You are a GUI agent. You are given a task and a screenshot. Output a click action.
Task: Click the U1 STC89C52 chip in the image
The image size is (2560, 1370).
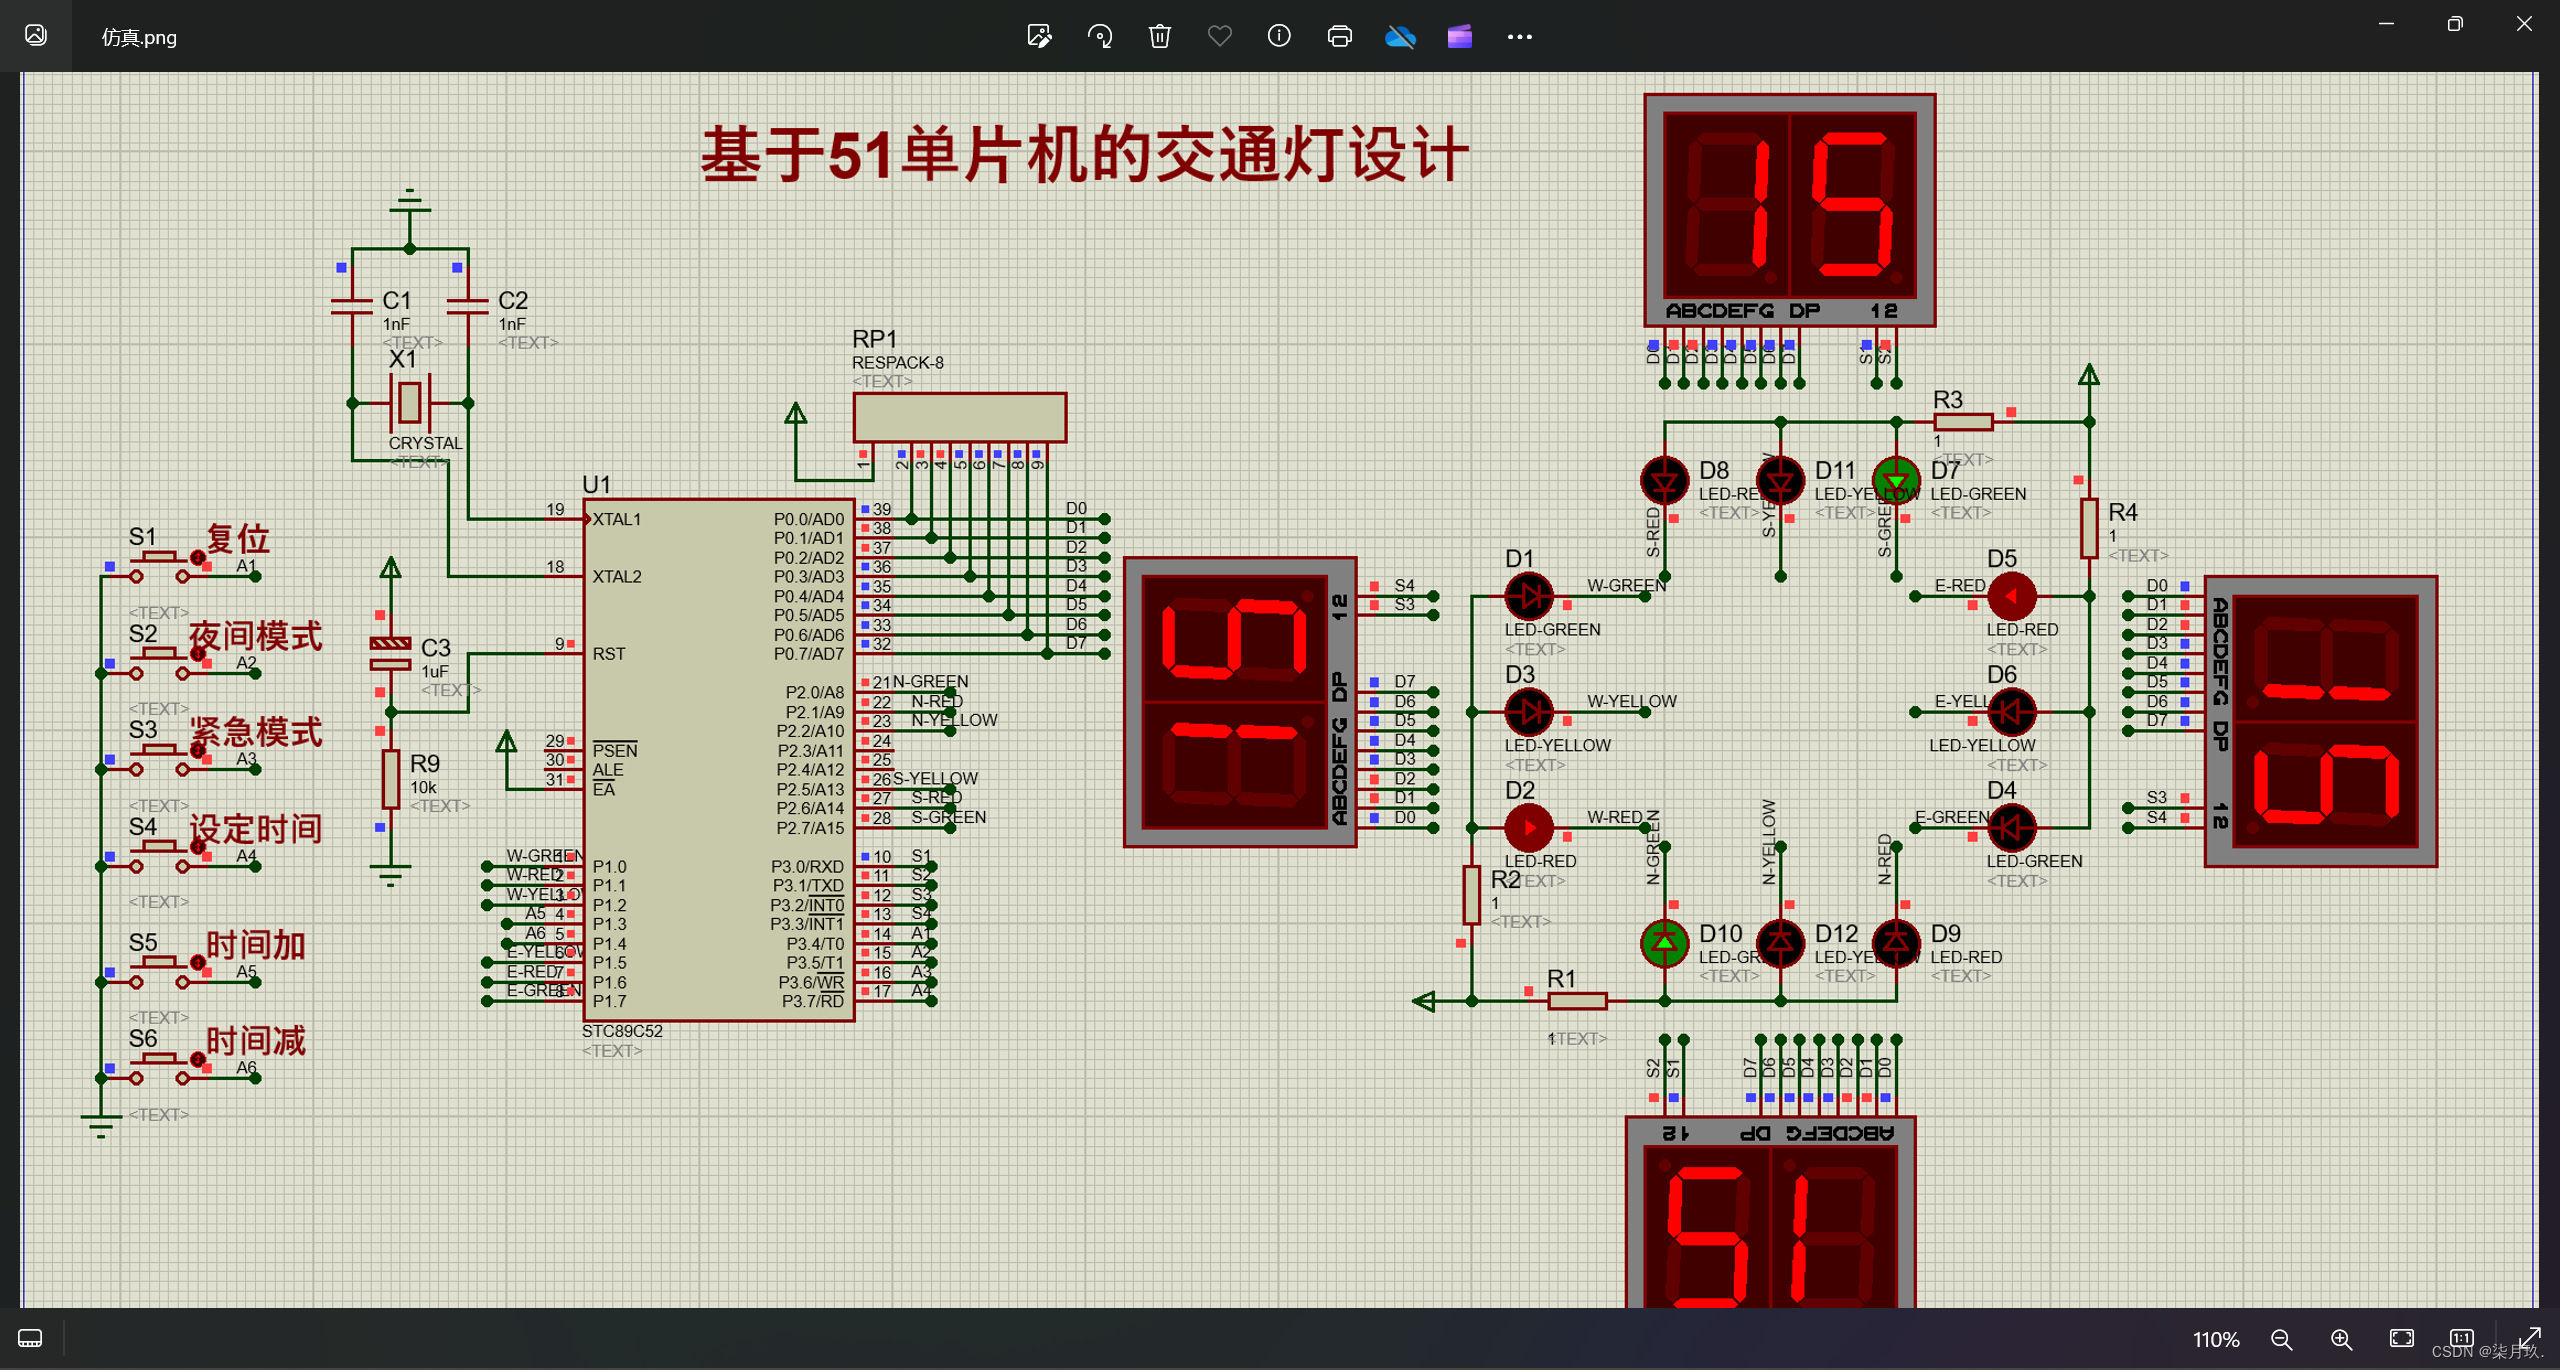pos(718,760)
